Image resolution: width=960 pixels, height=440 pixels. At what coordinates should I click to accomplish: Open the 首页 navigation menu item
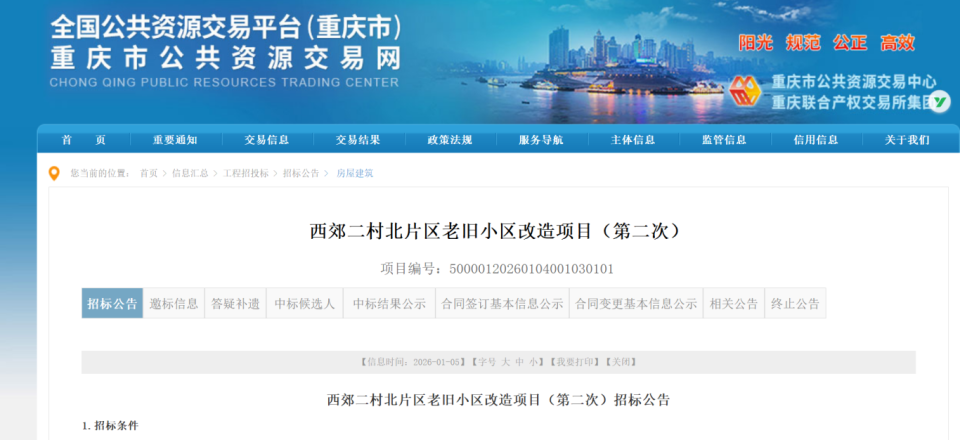click(84, 140)
